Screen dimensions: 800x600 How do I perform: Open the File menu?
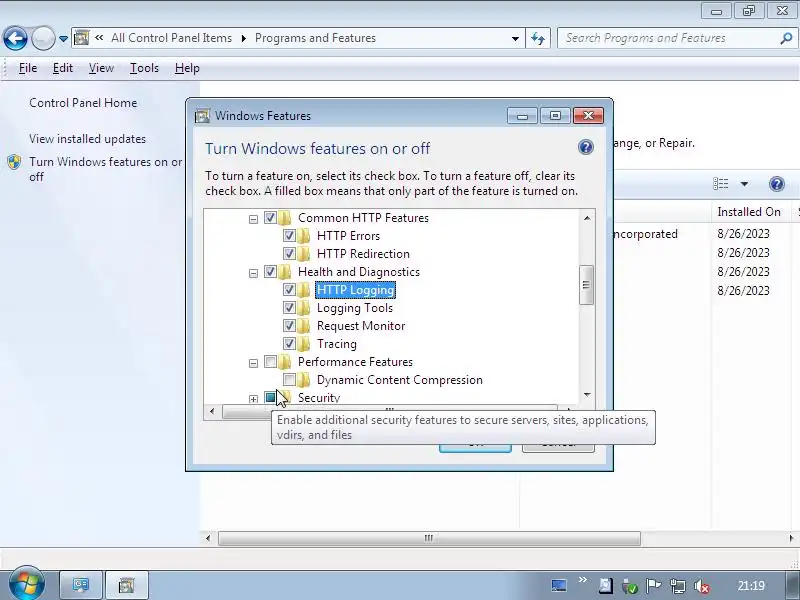(28, 68)
